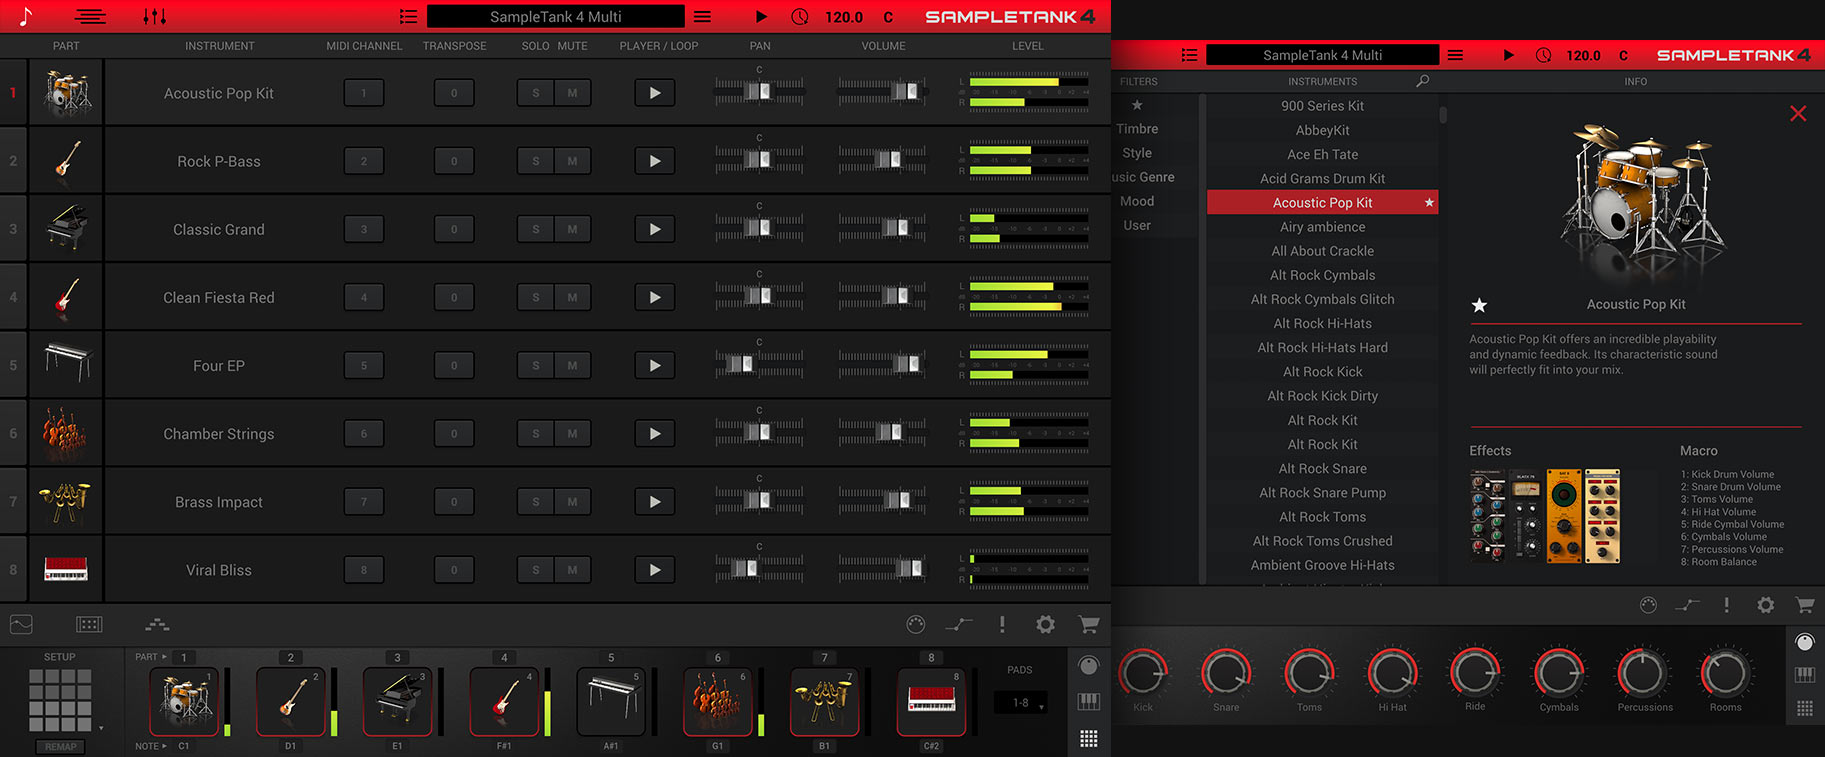This screenshot has height=757, width=1825.
Task: Play the Brass Impact player
Action: click(655, 501)
